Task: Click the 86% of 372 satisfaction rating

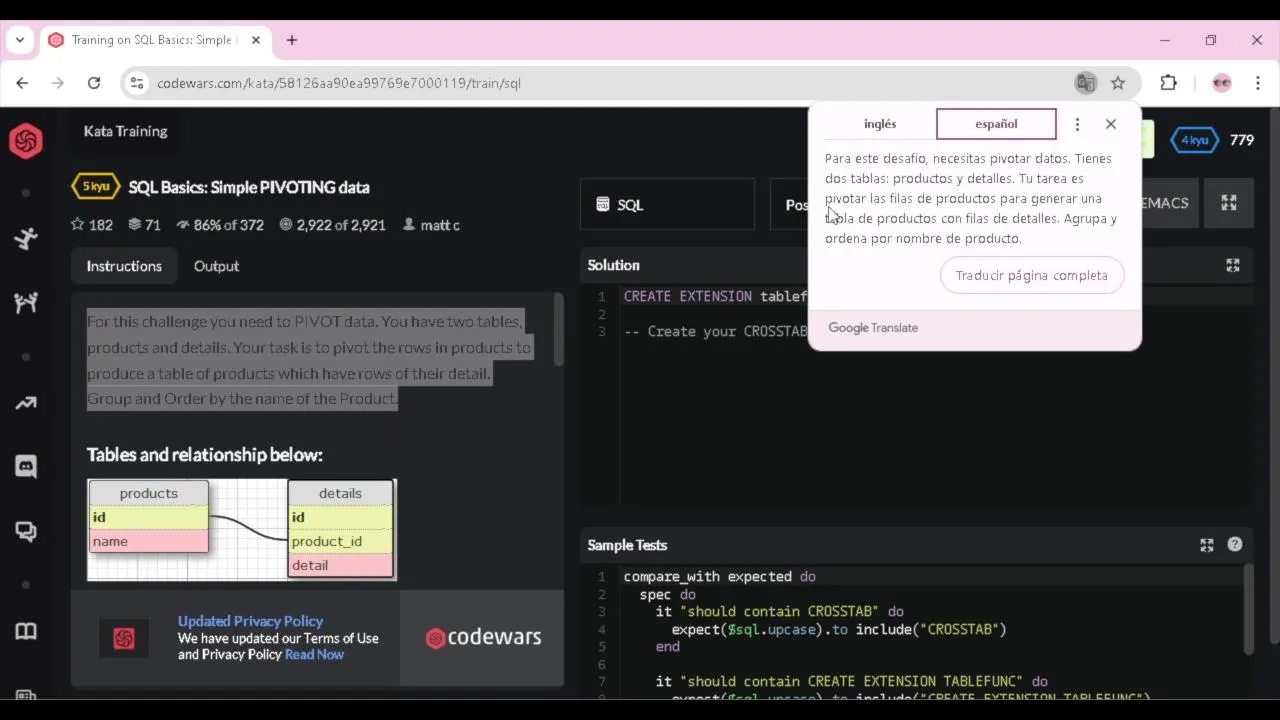Action: click(220, 225)
